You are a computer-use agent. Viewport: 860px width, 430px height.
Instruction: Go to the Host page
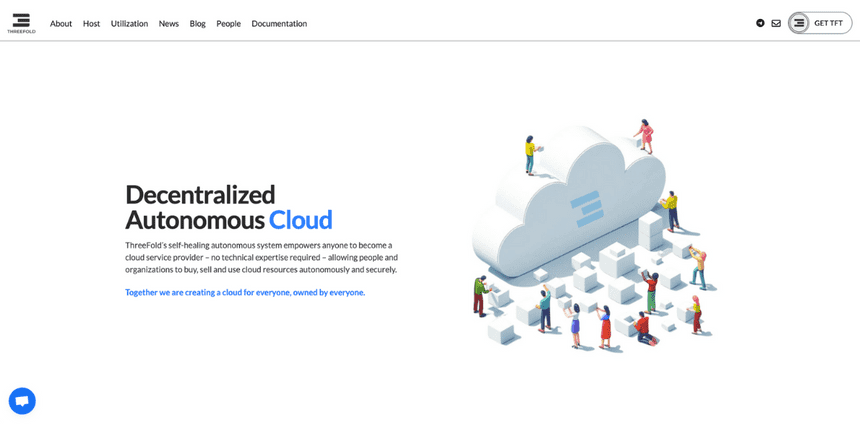(92, 24)
